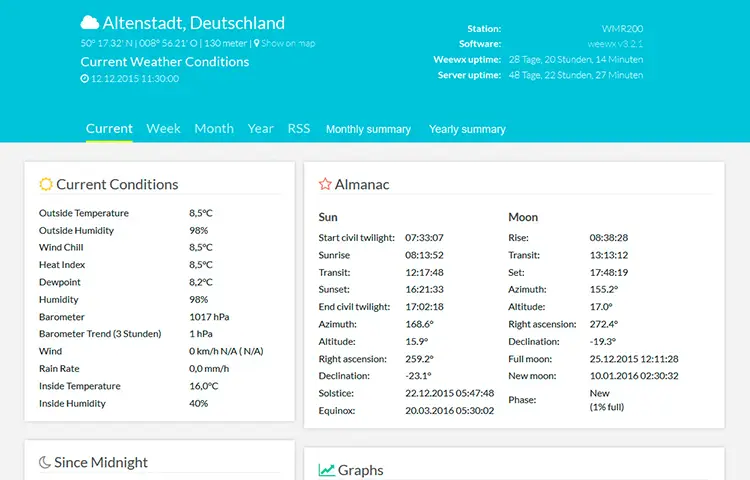Switch to the Week tab
This screenshot has height=480, width=750.
(x=164, y=129)
